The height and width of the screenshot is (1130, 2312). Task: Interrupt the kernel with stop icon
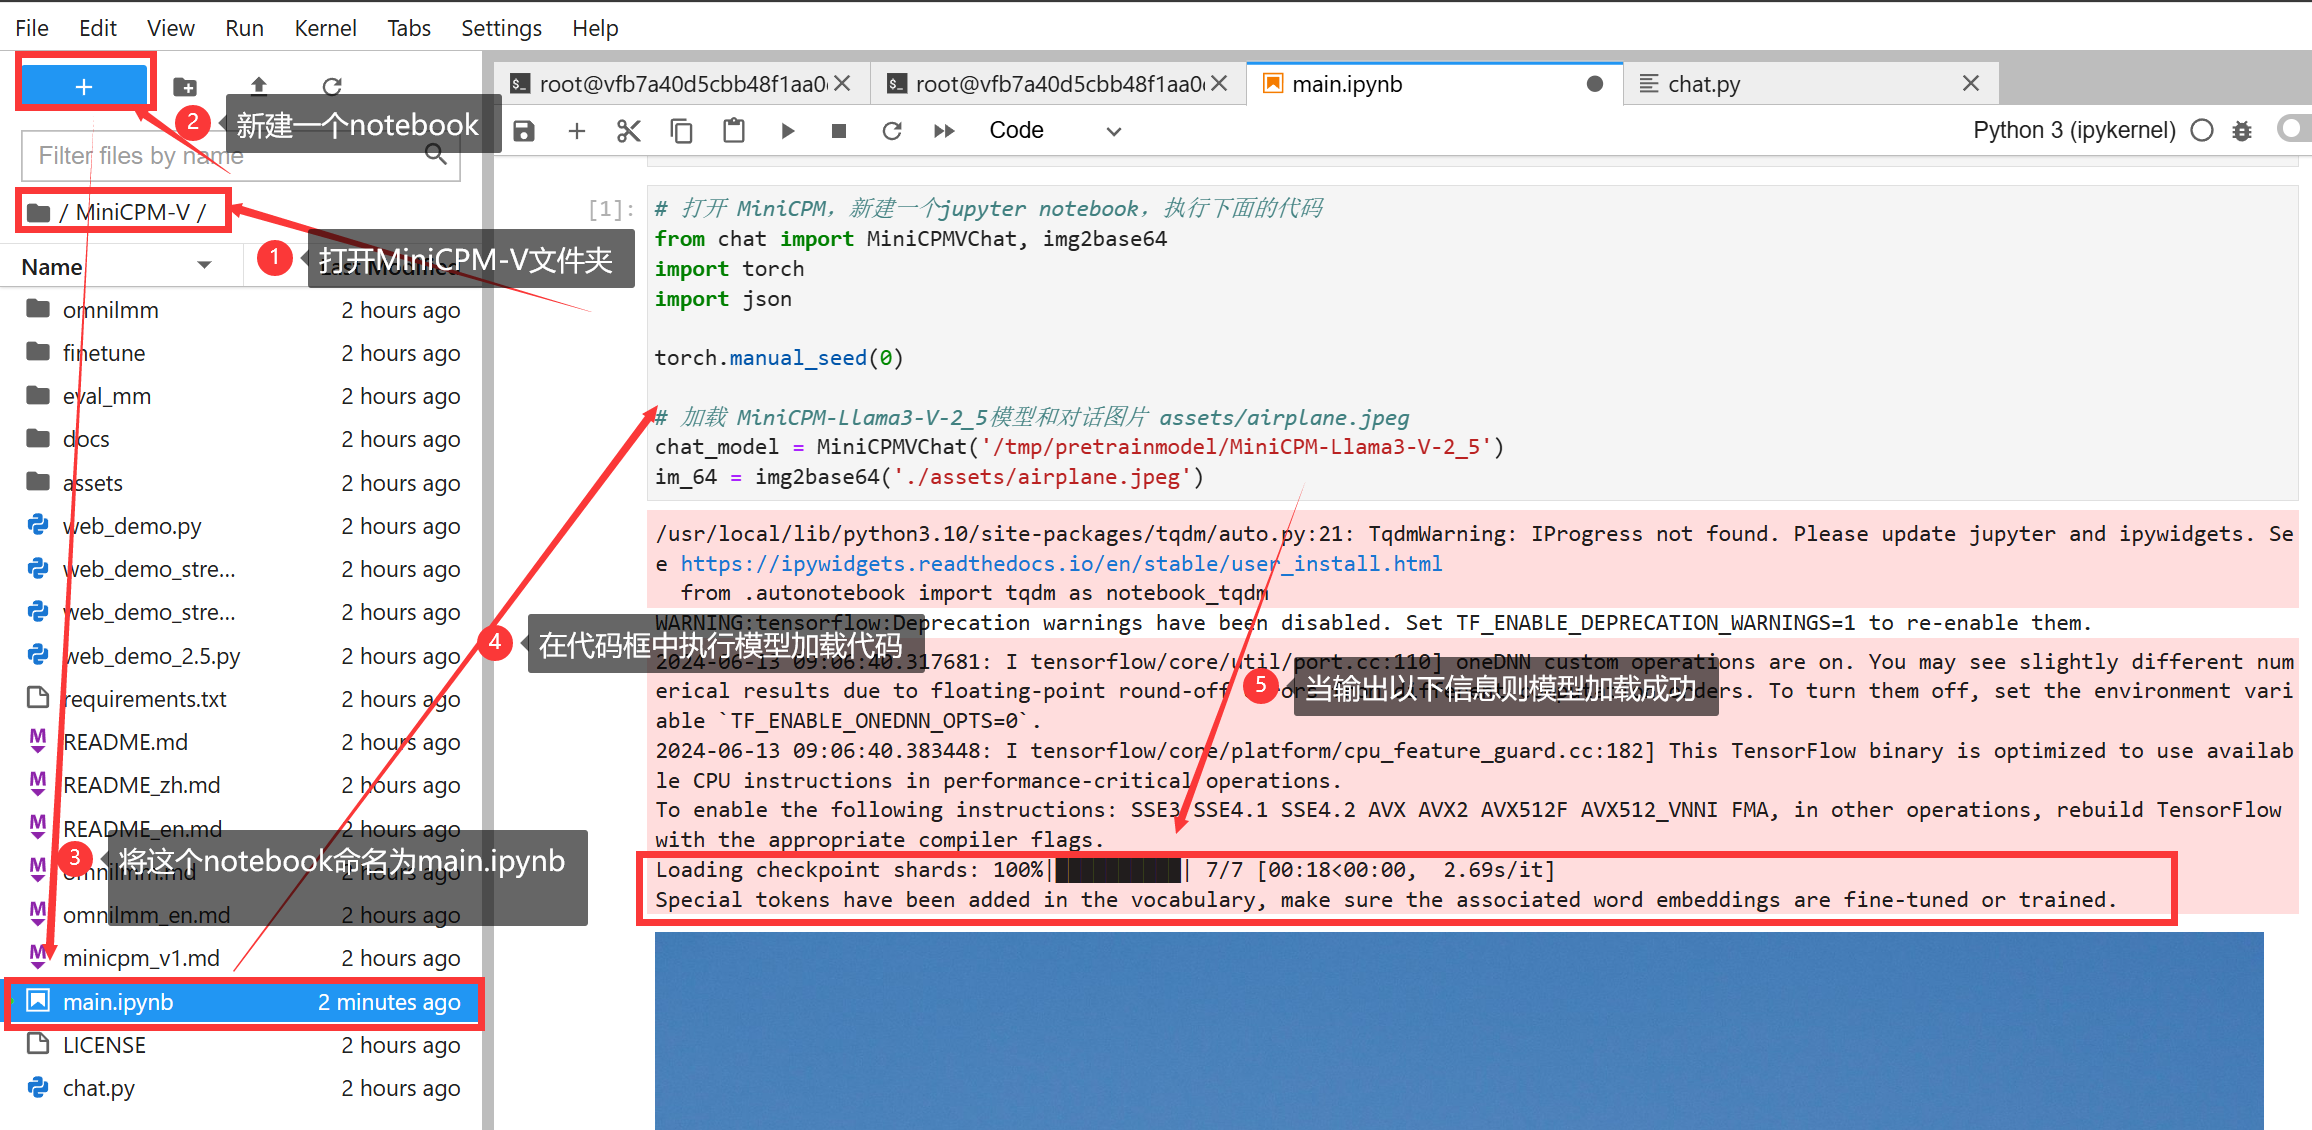839,131
